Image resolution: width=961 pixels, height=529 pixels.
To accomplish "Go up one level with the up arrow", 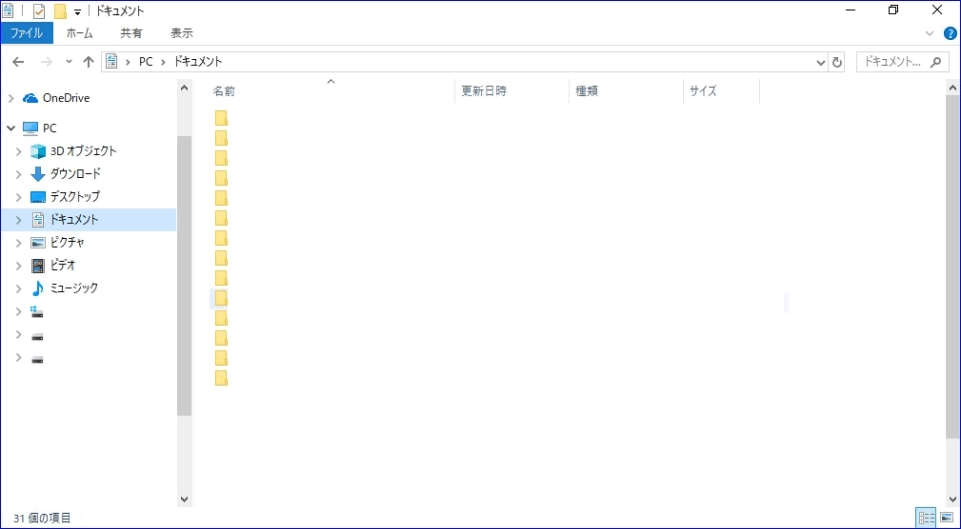I will [88, 62].
